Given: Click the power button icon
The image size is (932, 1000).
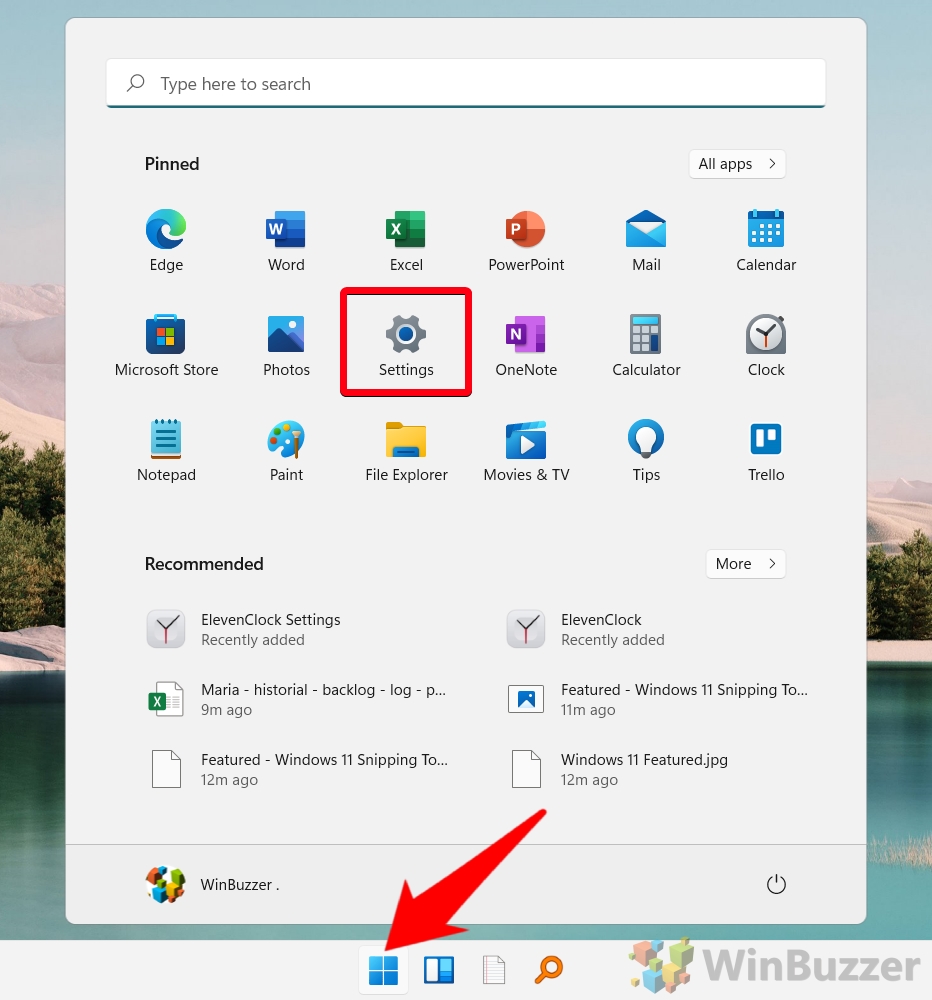Looking at the screenshot, I should tap(776, 884).
